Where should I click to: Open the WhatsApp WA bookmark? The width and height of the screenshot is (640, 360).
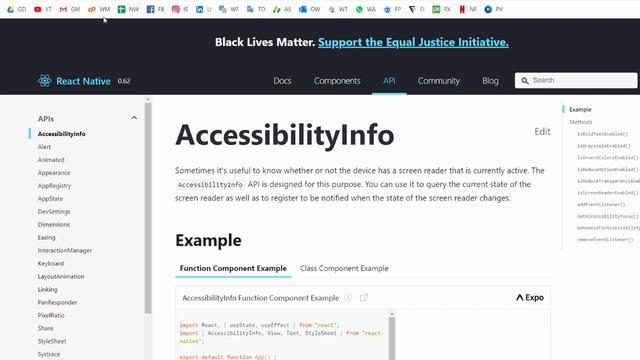(x=359, y=9)
